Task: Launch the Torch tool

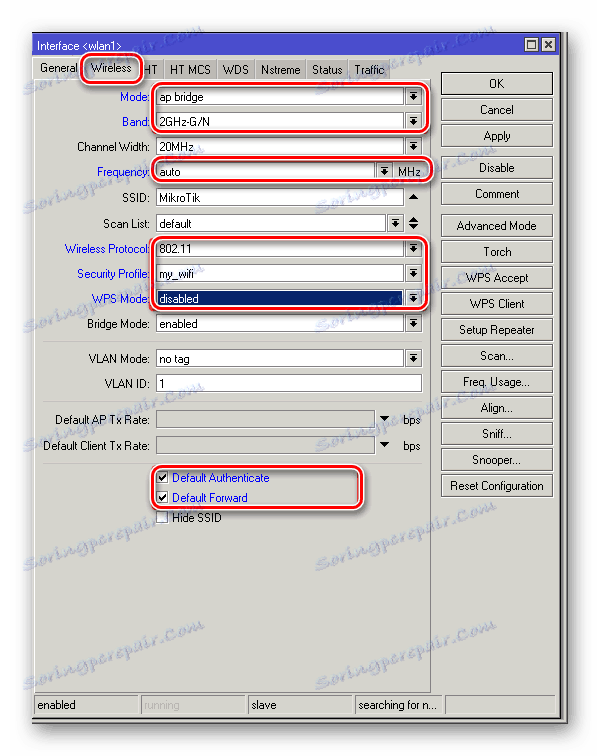Action: pos(497,252)
